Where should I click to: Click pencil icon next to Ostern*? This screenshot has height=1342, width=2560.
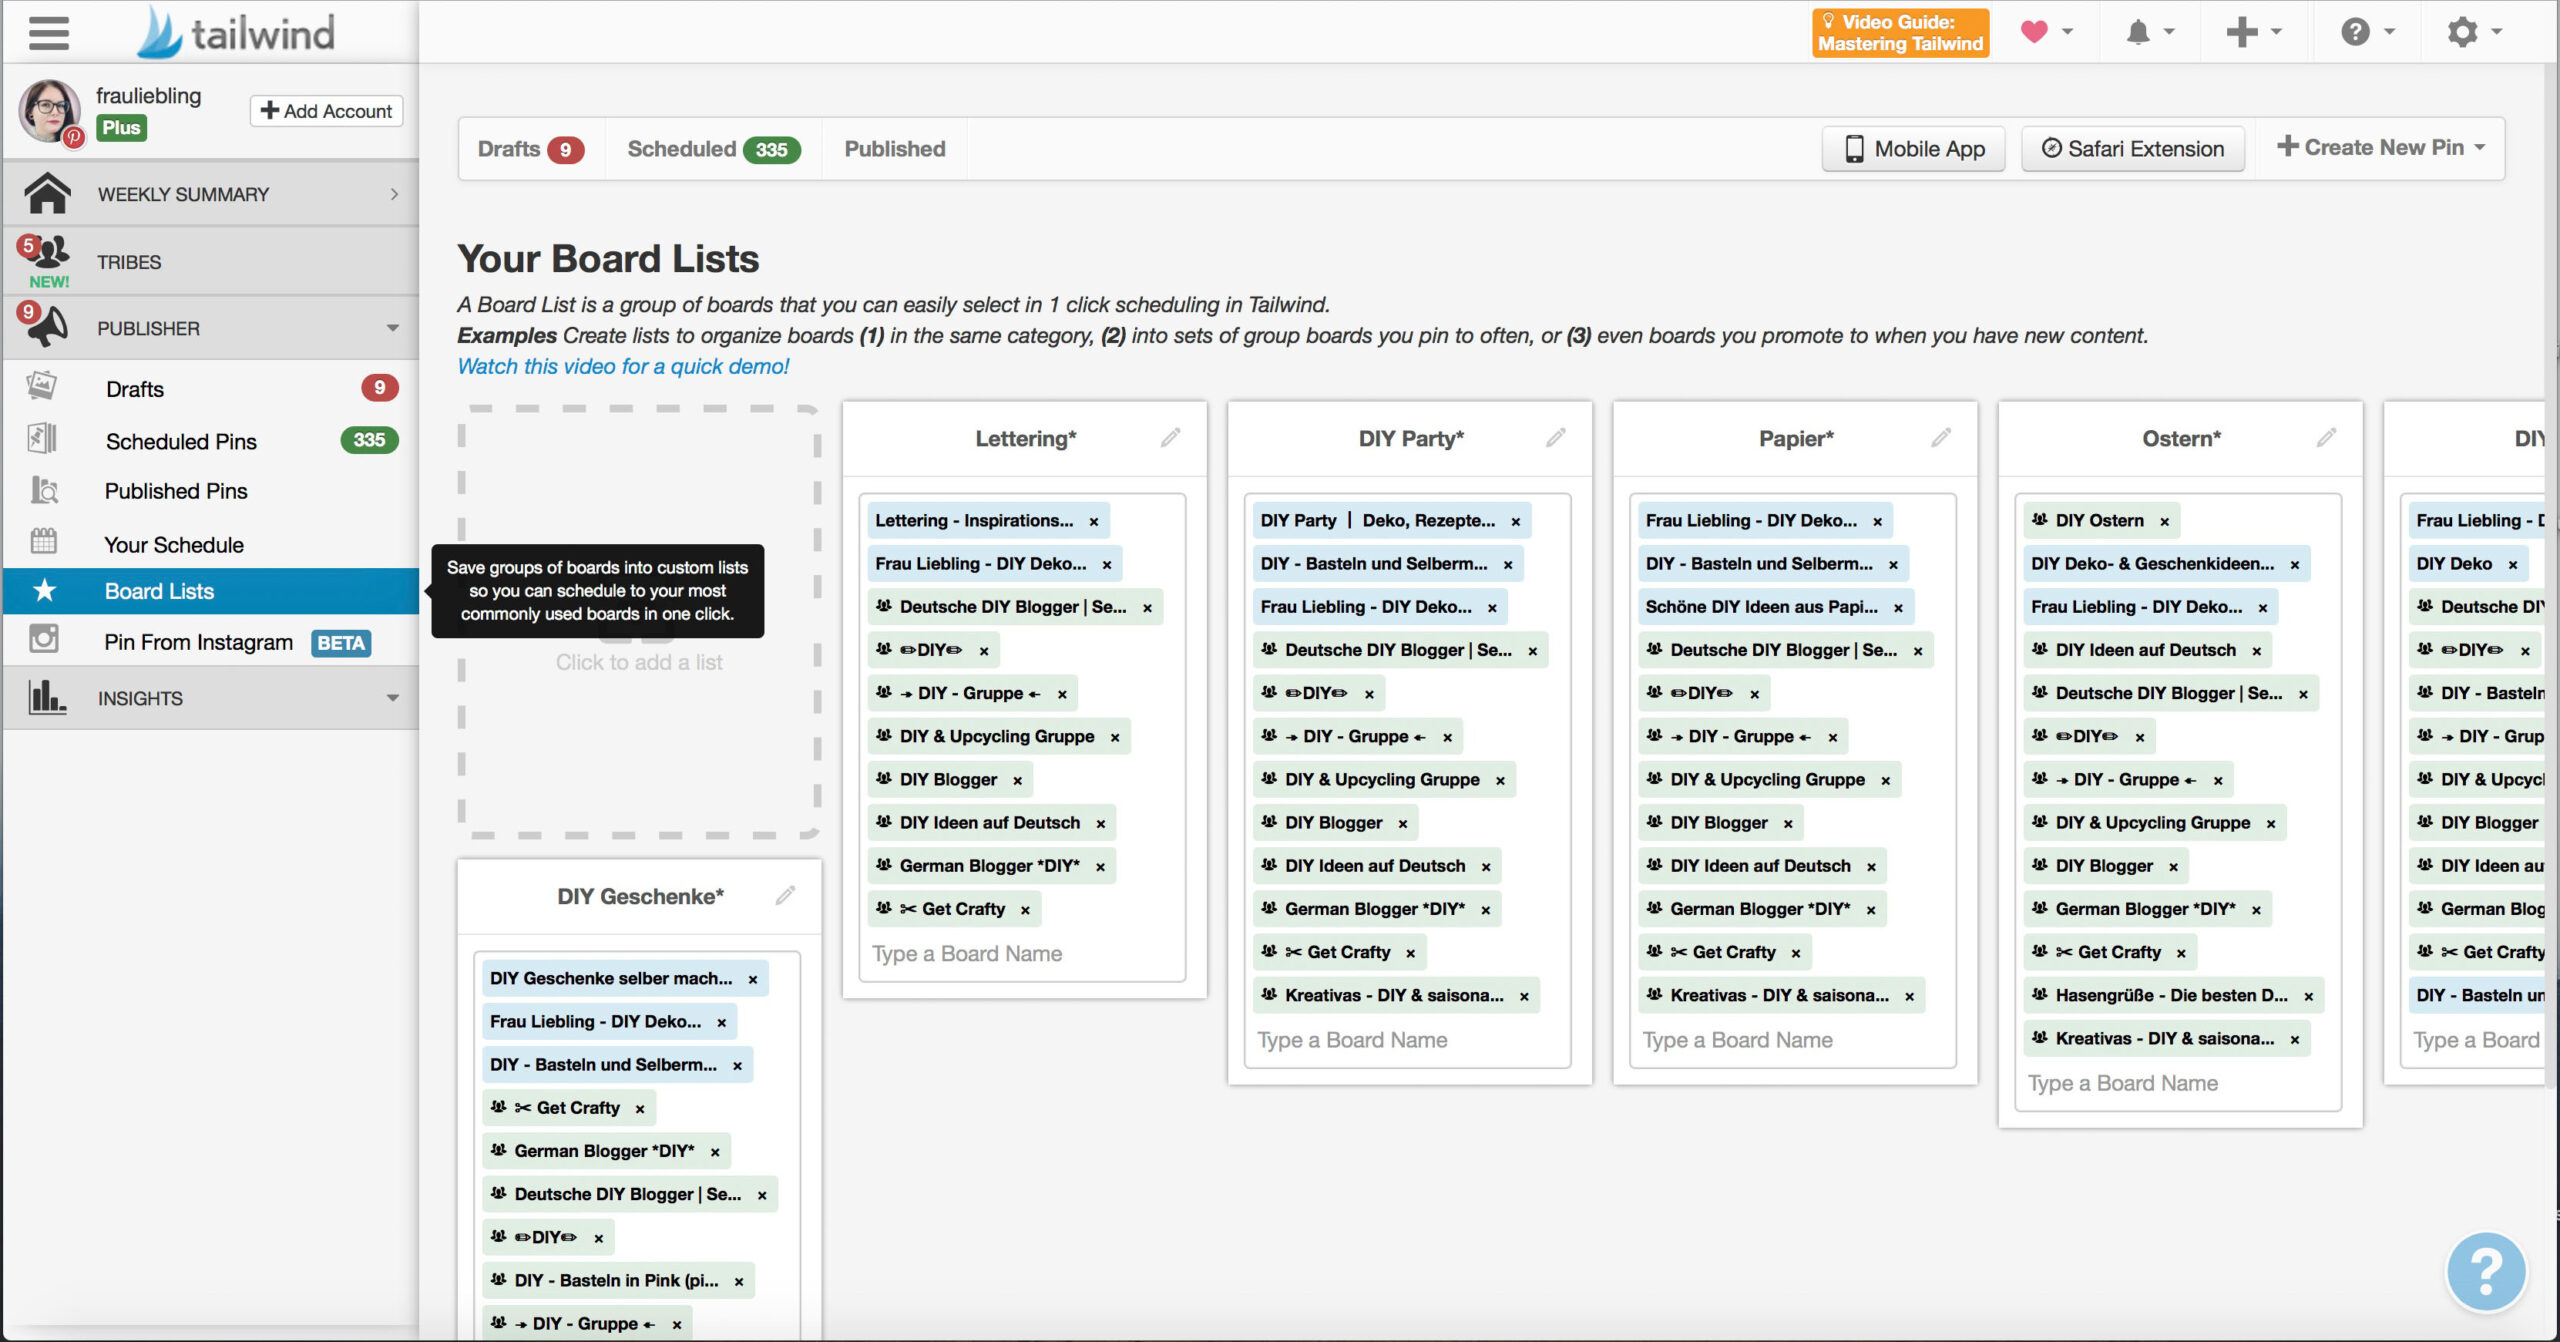click(x=2326, y=438)
